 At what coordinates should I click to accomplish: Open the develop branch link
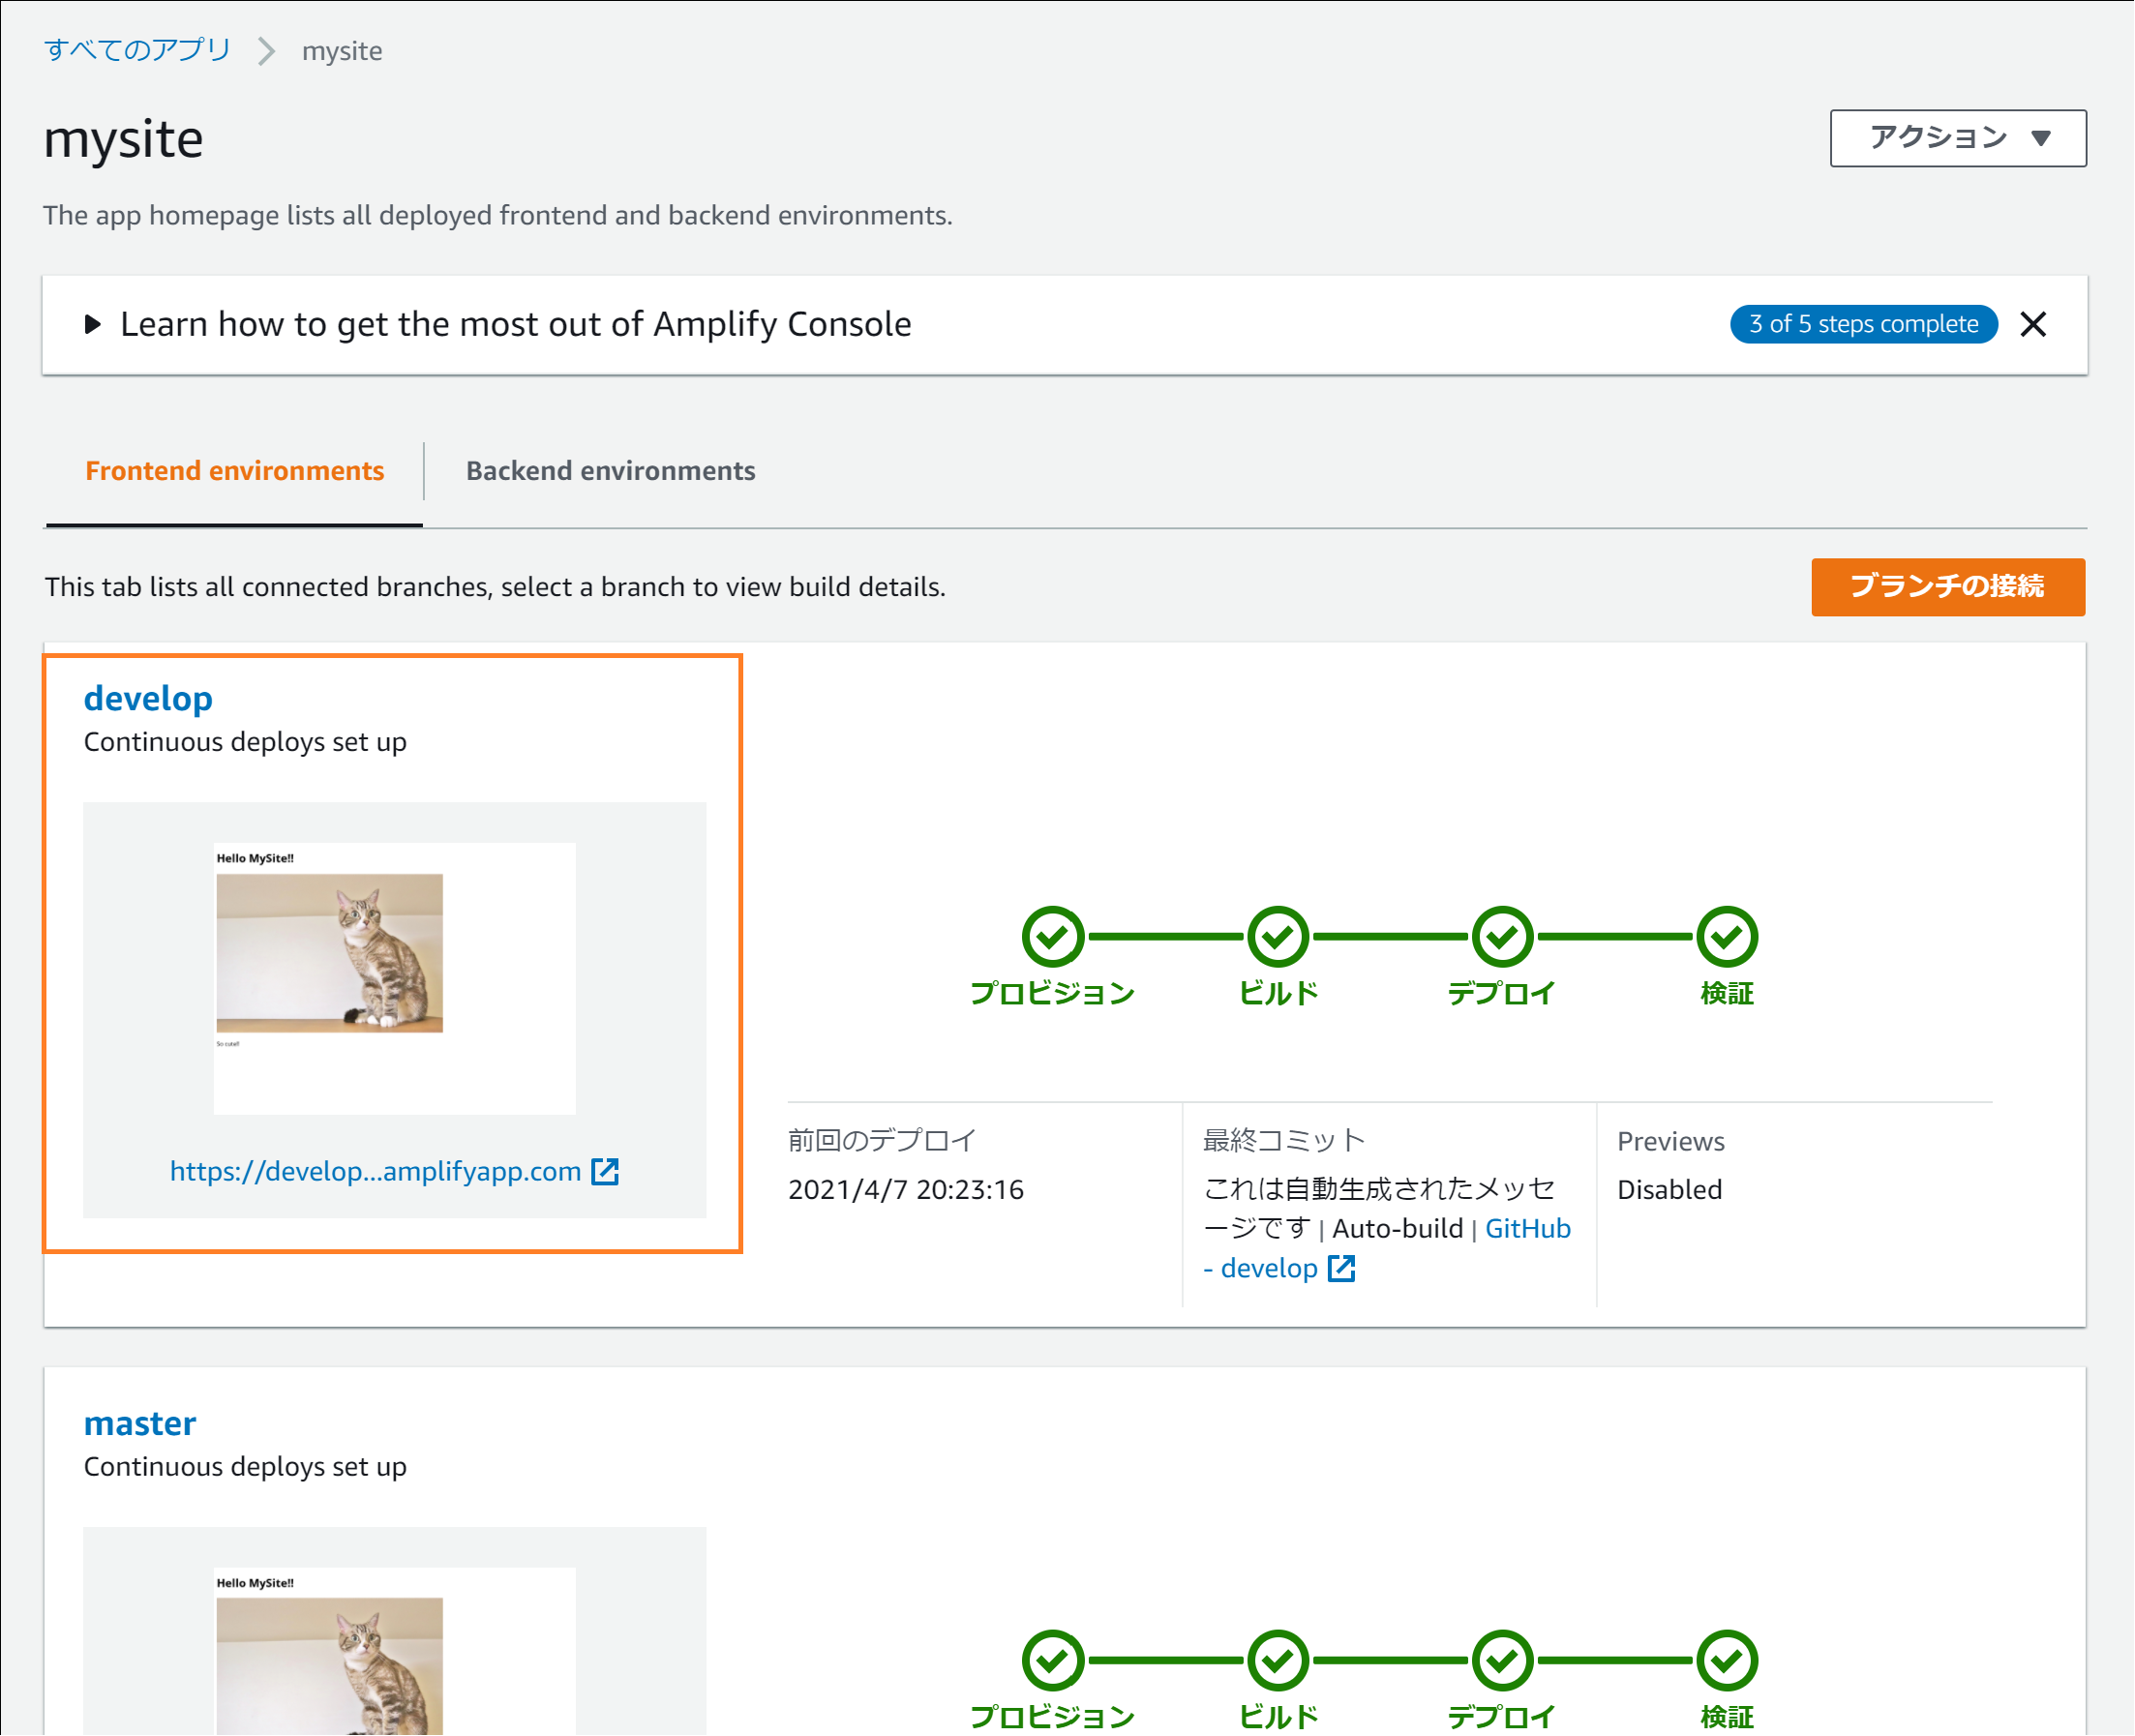[x=148, y=698]
